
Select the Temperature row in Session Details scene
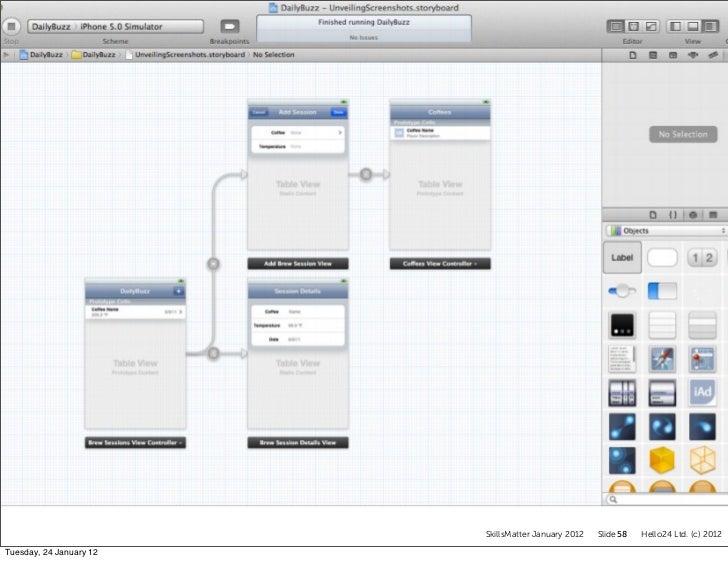pyautogui.click(x=298, y=326)
